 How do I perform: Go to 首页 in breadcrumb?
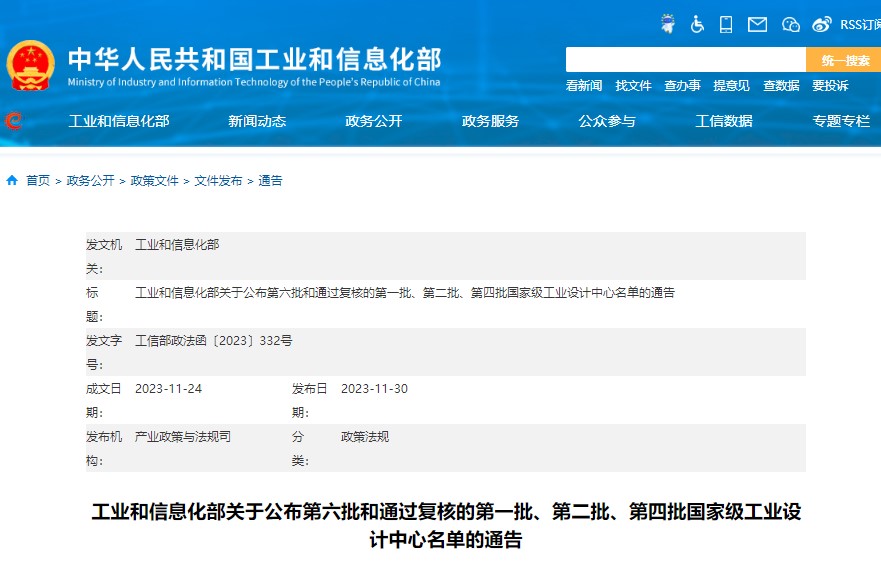pyautogui.click(x=38, y=180)
